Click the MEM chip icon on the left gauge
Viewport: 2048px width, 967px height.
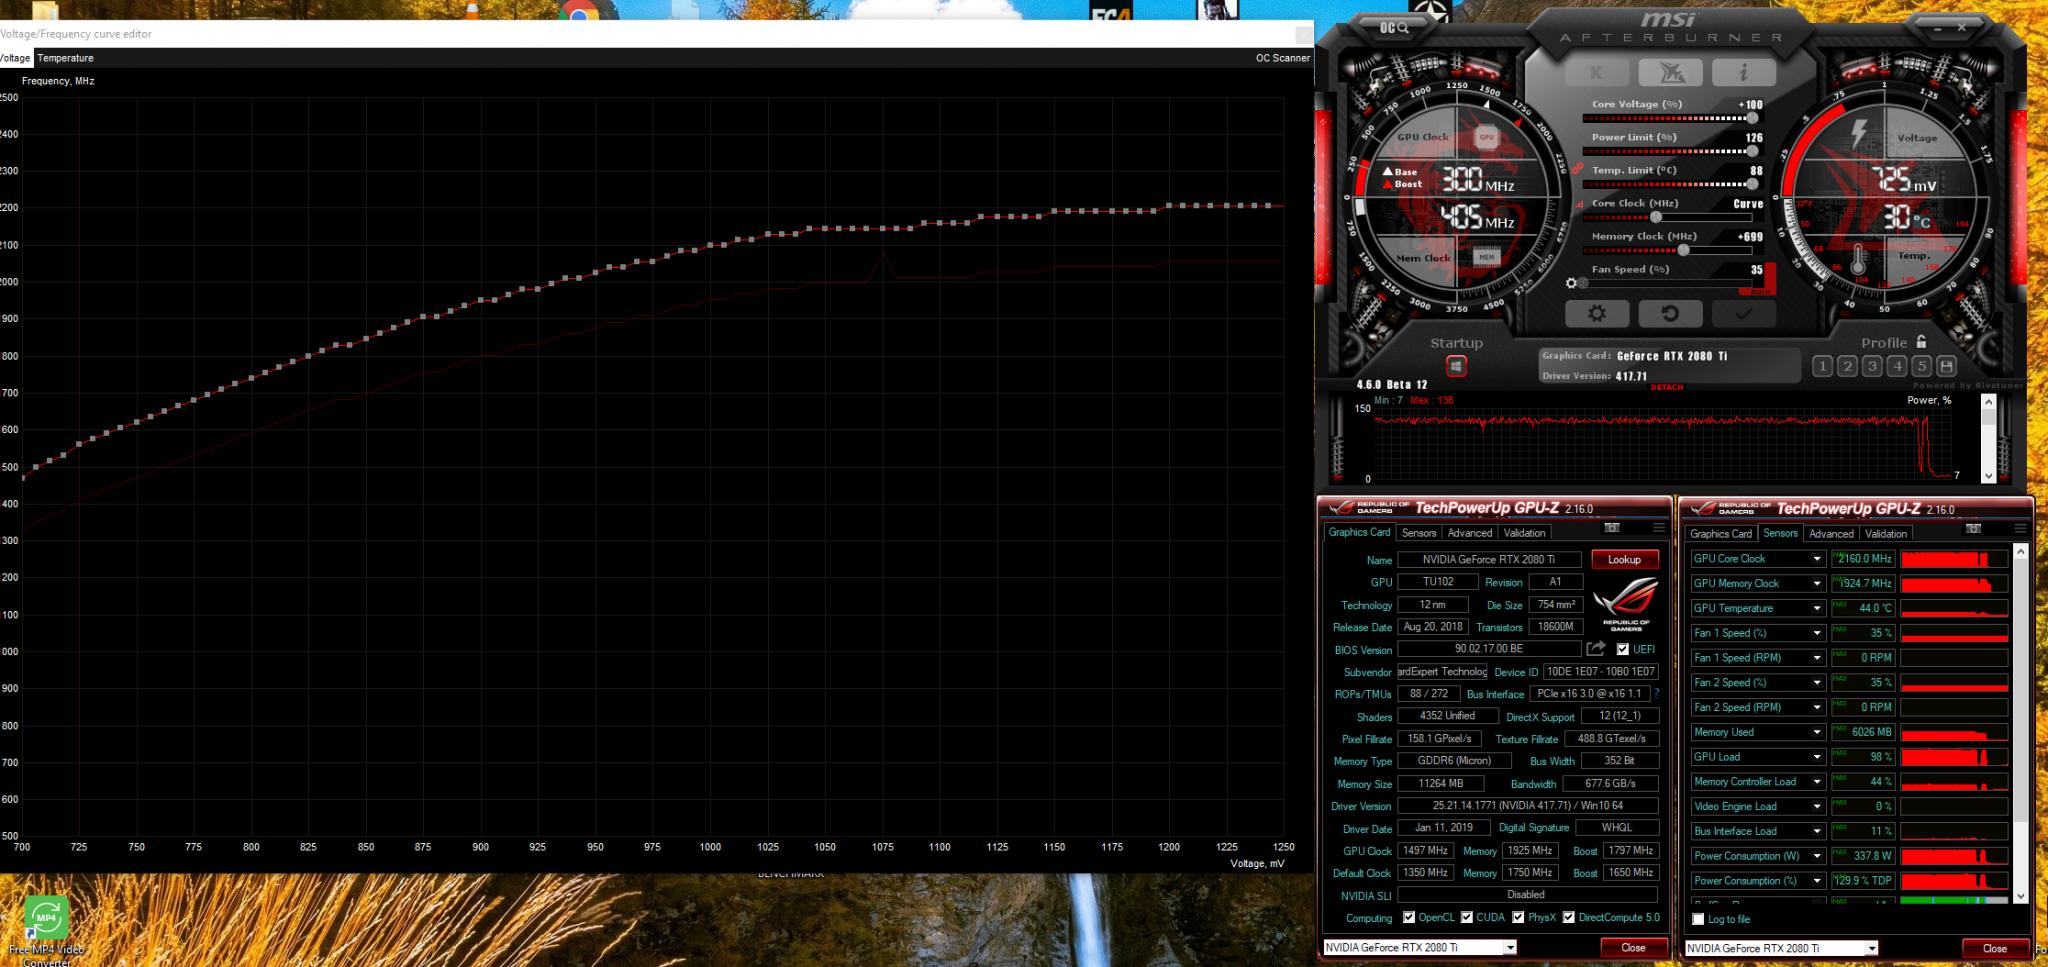click(x=1486, y=257)
